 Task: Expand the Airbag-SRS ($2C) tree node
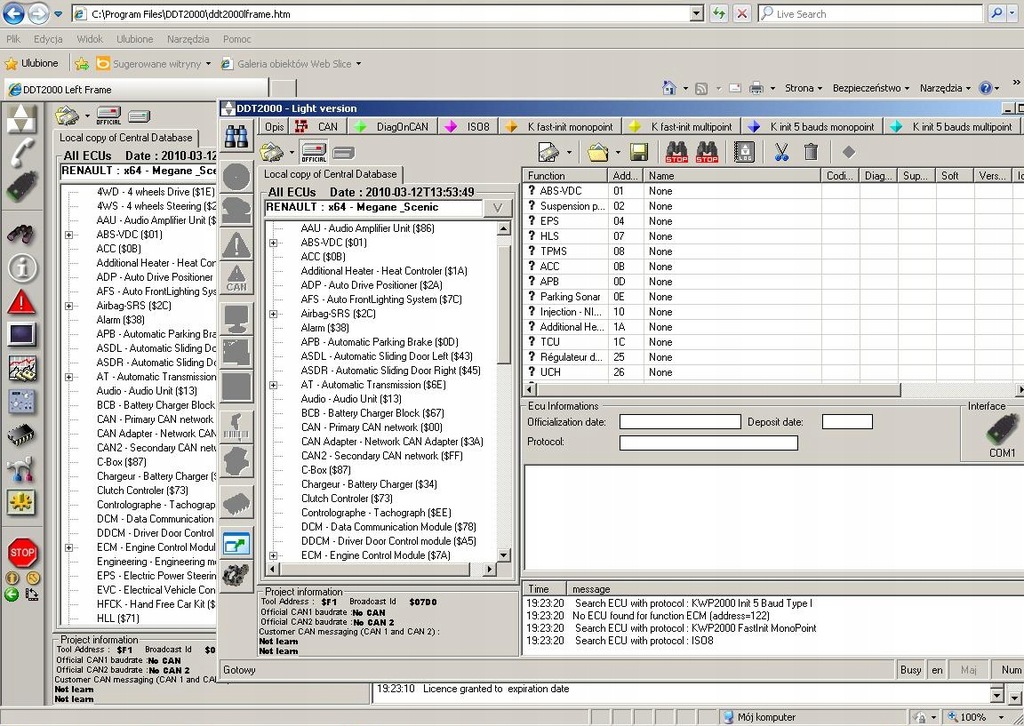[x=273, y=314]
